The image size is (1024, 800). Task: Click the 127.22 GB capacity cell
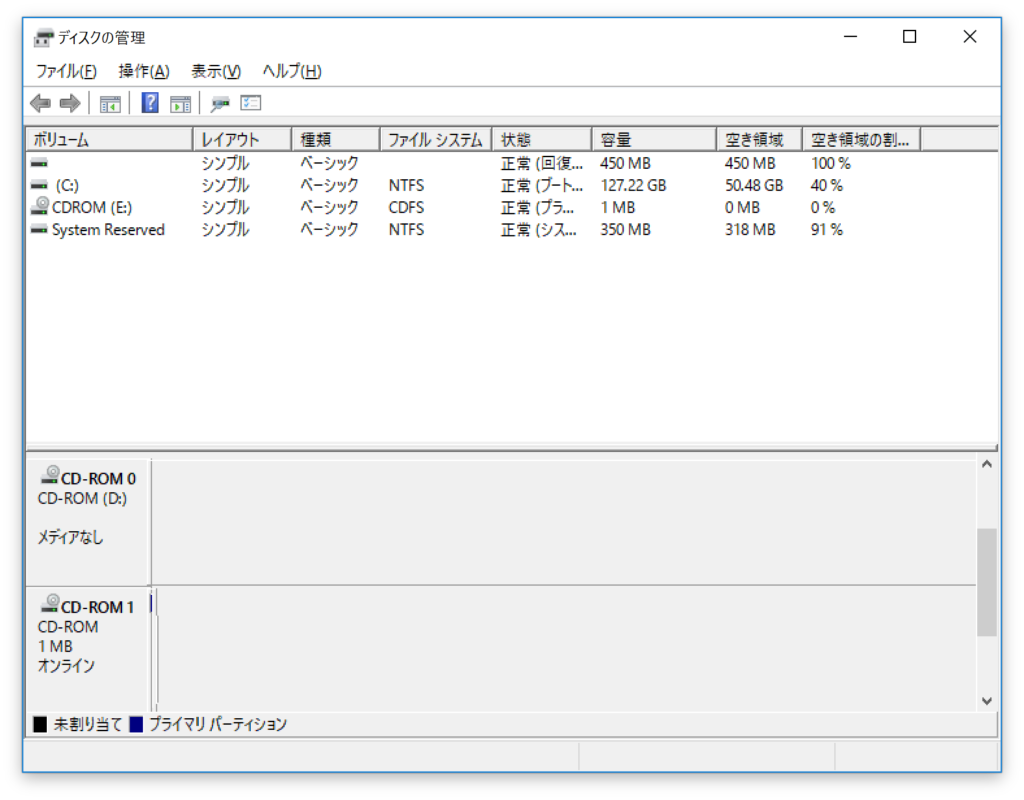633,185
